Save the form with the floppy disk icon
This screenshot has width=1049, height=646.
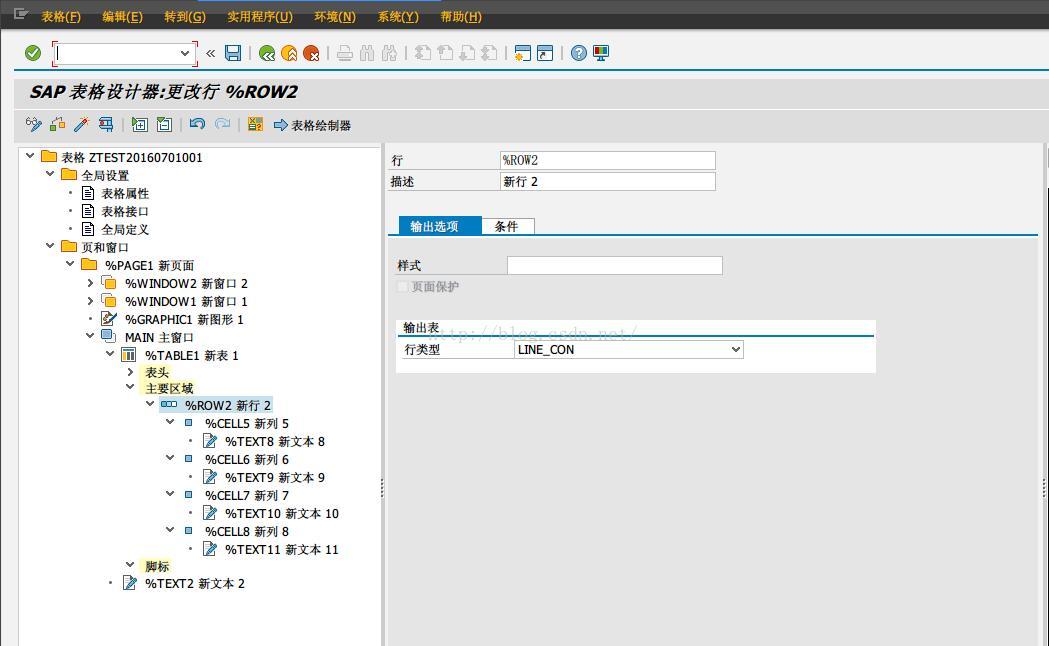pyautogui.click(x=233, y=53)
